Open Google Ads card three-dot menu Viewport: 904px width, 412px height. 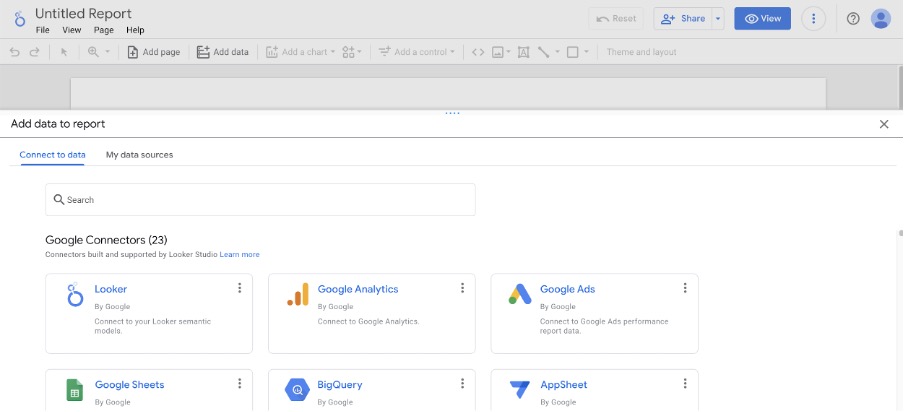pos(685,288)
